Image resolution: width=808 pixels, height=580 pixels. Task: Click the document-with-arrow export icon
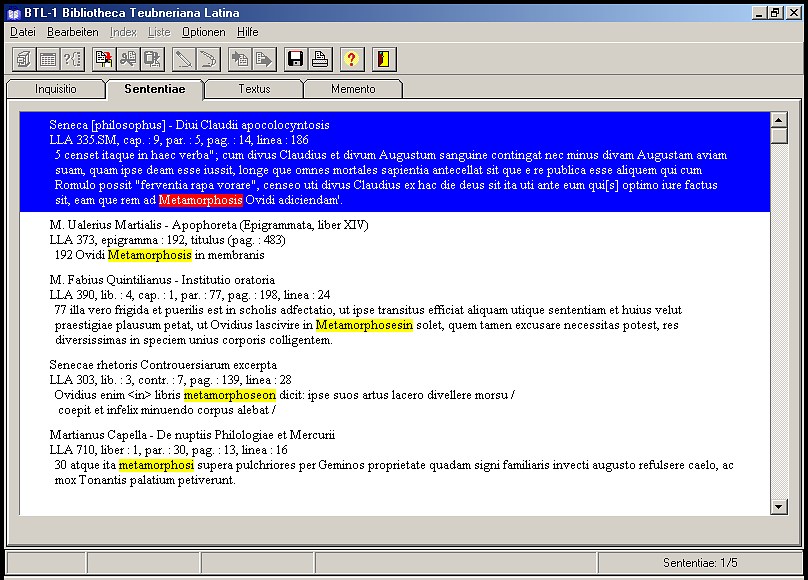(264, 59)
